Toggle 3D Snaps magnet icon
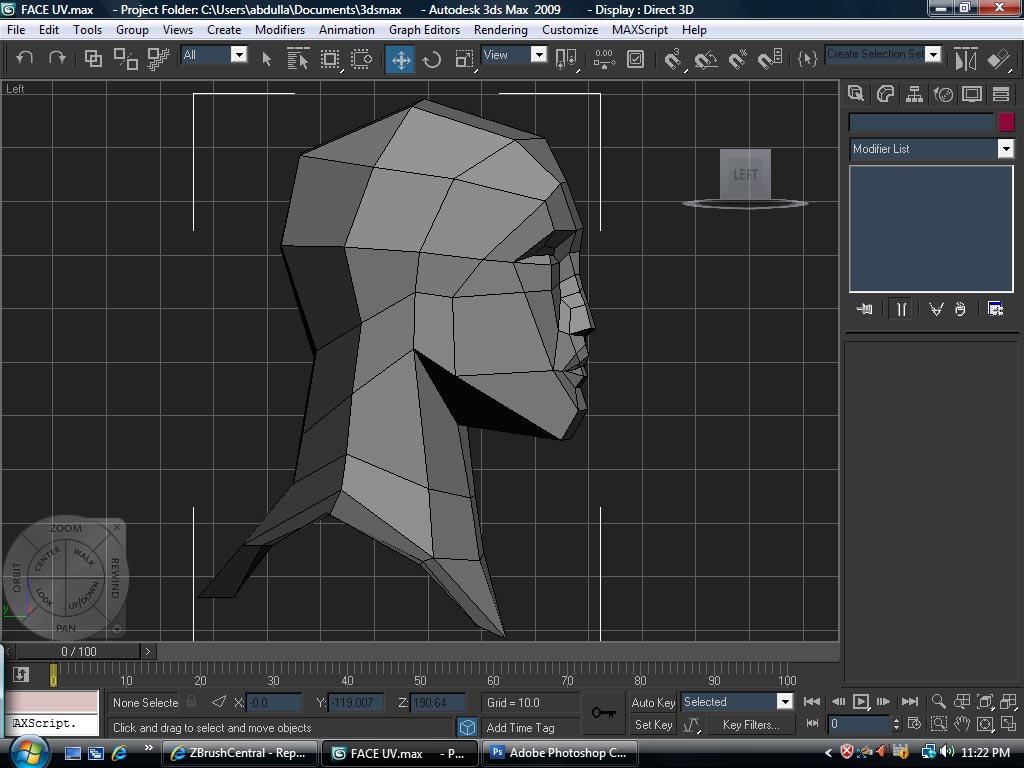The image size is (1024, 768). pyautogui.click(x=673, y=59)
